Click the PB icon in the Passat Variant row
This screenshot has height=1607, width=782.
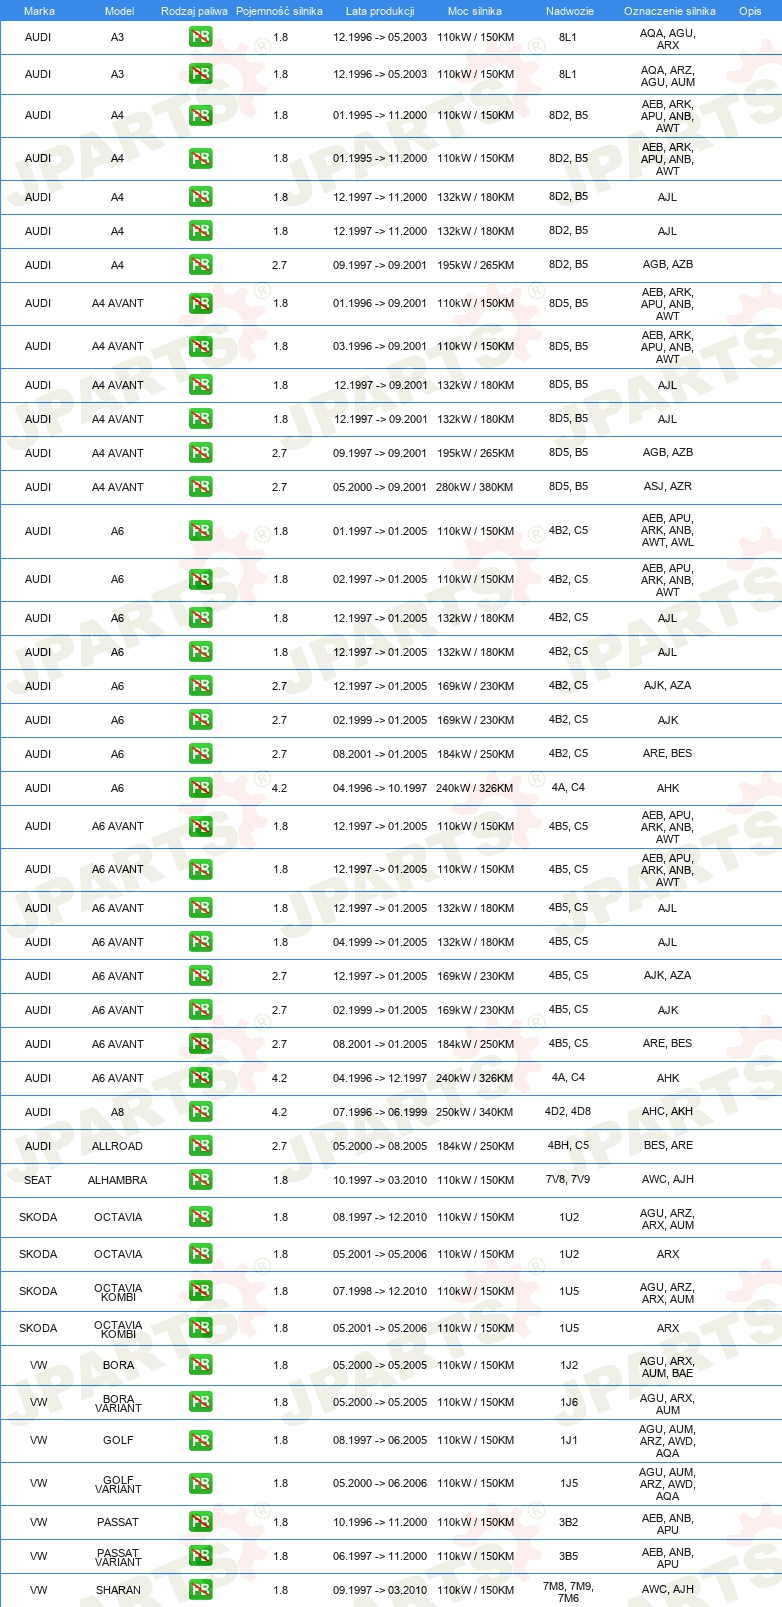[x=201, y=1556]
